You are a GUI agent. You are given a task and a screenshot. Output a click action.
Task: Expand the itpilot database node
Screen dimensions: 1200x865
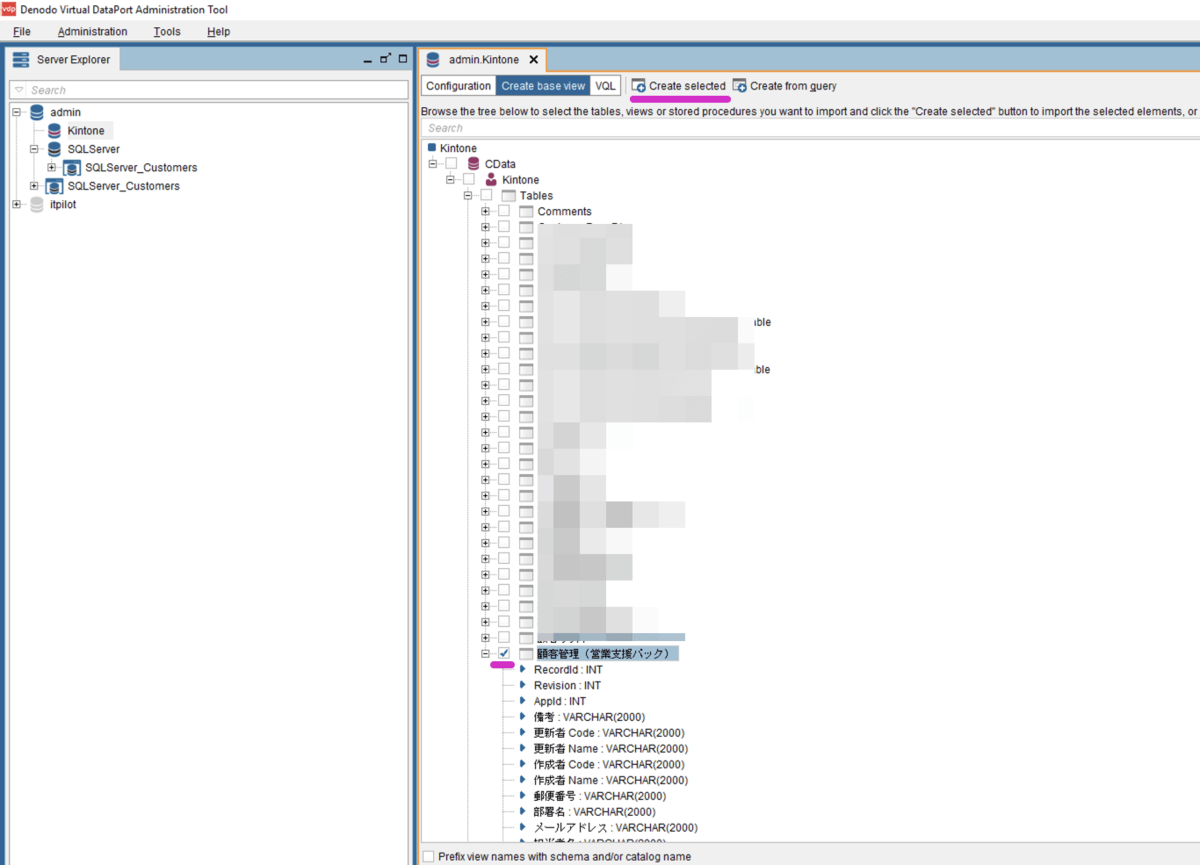point(17,204)
